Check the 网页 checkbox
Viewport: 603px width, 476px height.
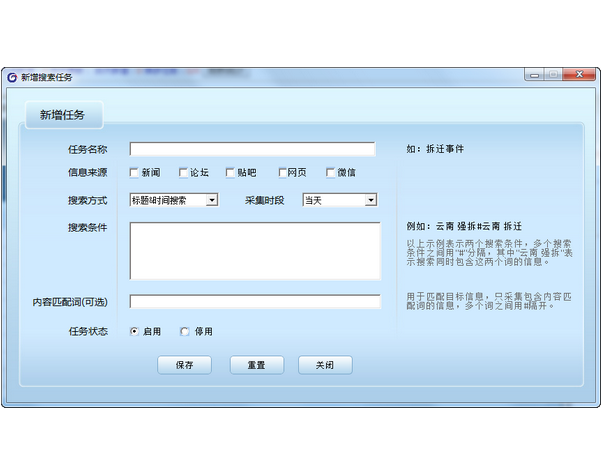click(x=282, y=173)
